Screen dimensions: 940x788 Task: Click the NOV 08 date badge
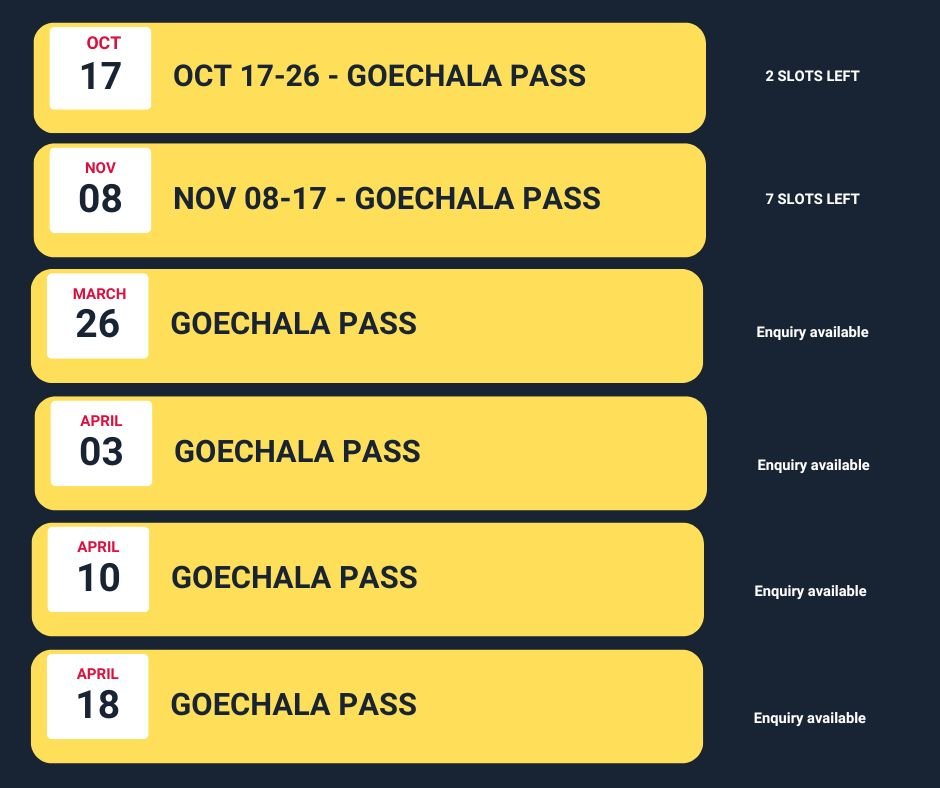pyautogui.click(x=100, y=191)
